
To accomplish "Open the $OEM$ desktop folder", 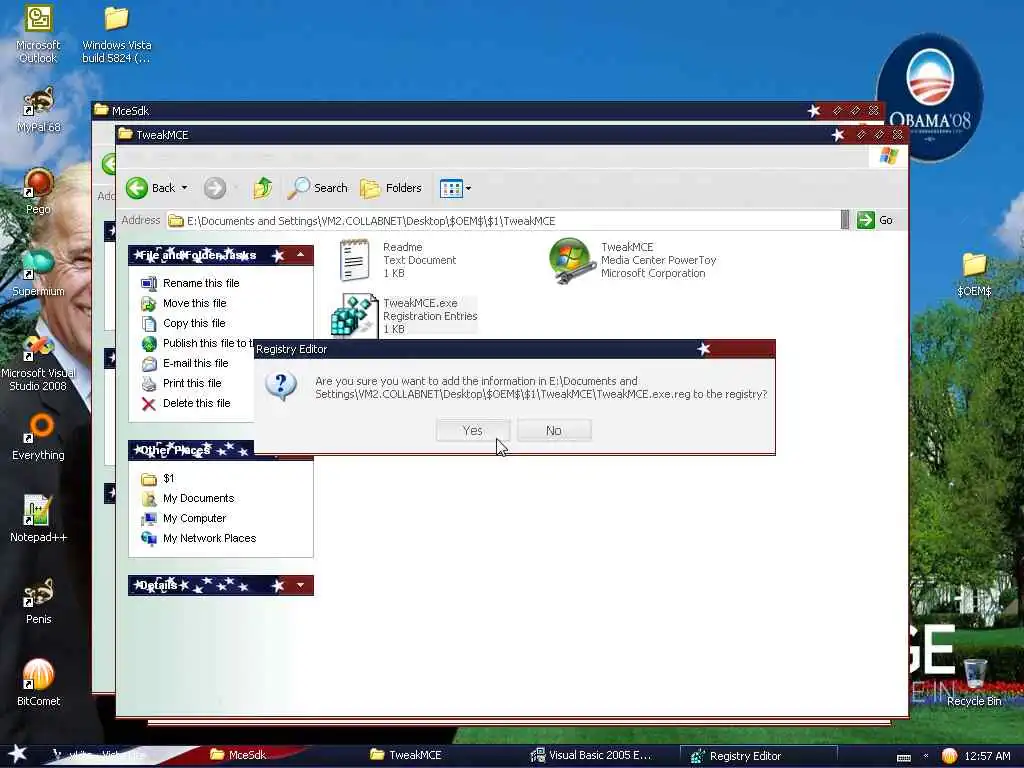I will point(974,274).
